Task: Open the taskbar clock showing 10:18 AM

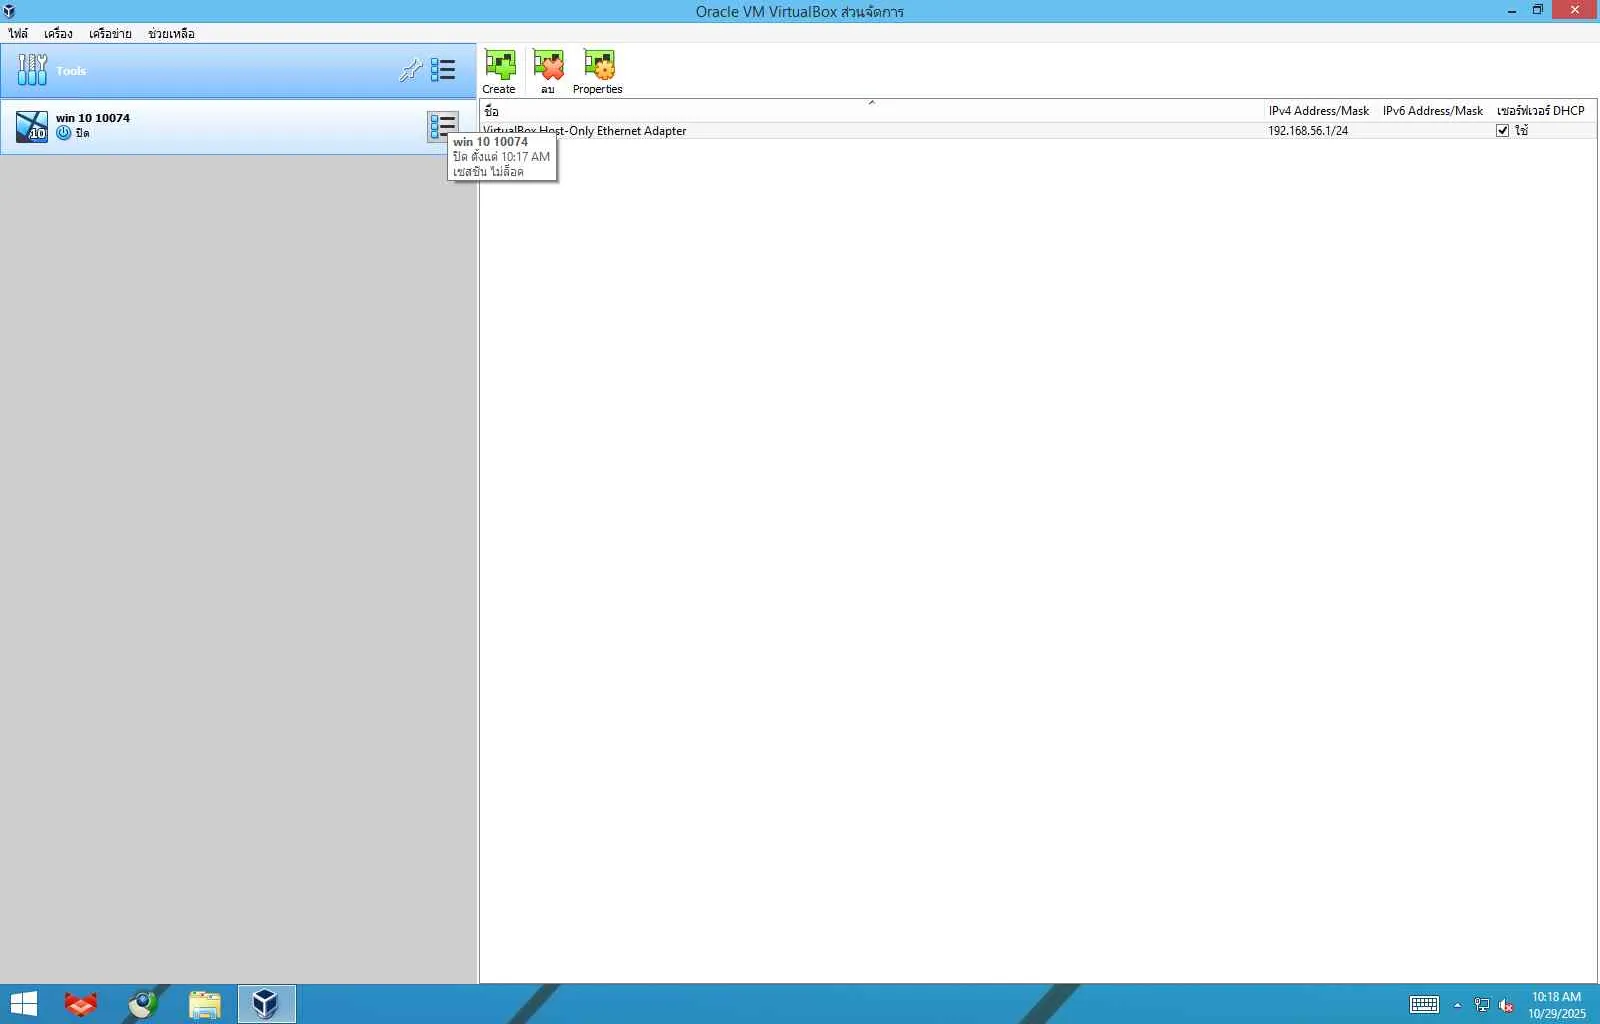Action: (x=1557, y=1005)
